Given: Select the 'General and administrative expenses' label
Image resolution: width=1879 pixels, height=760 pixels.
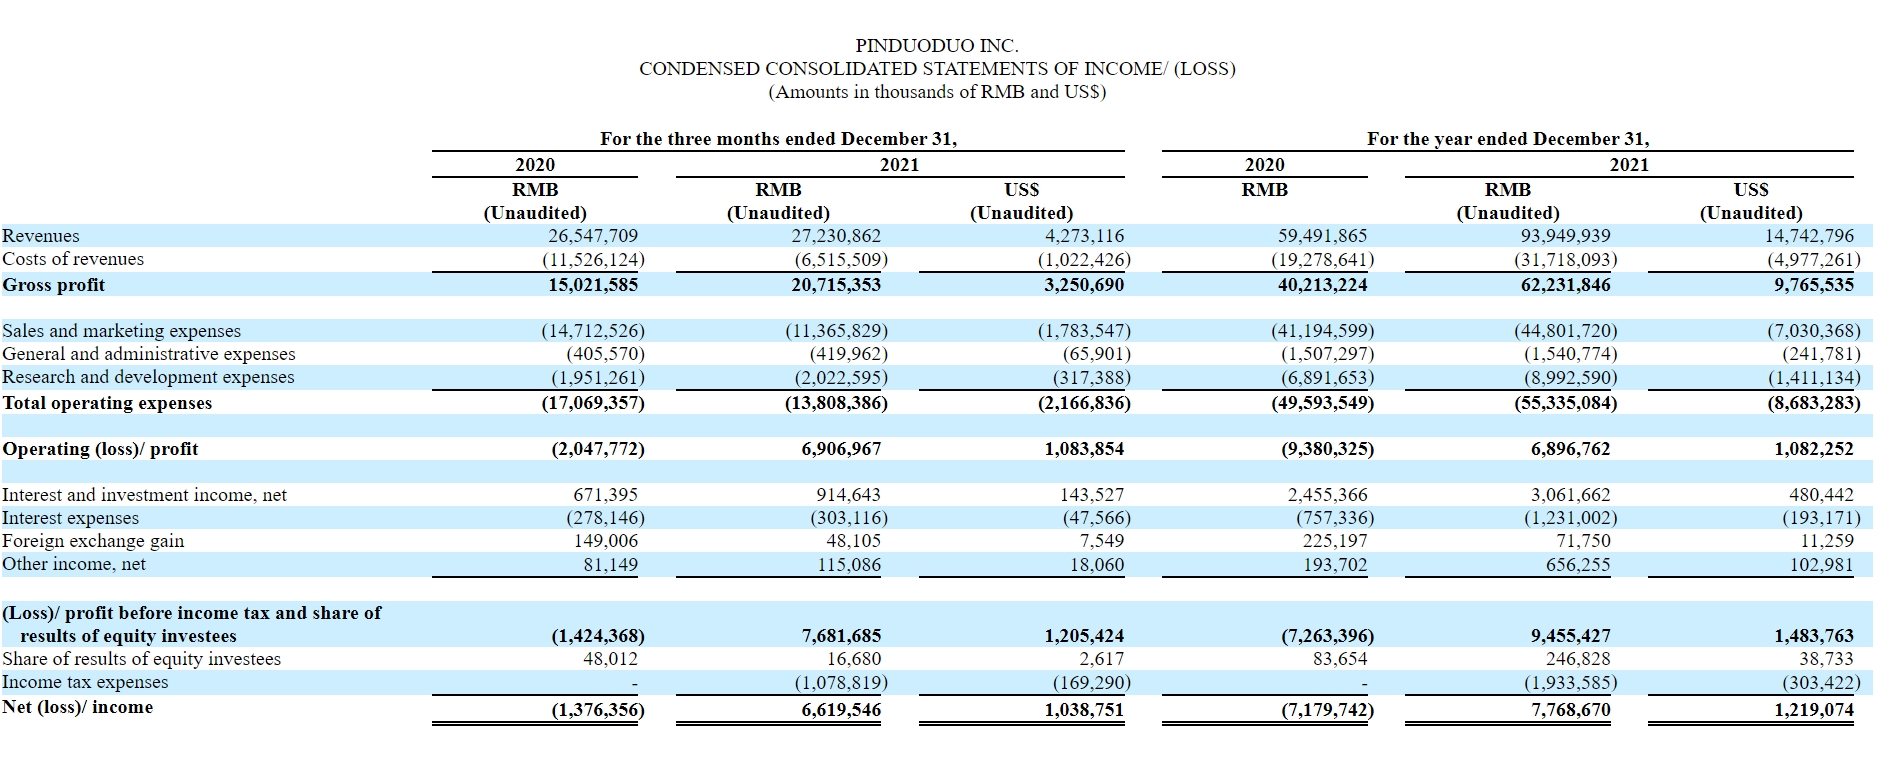Looking at the screenshot, I should point(149,354).
